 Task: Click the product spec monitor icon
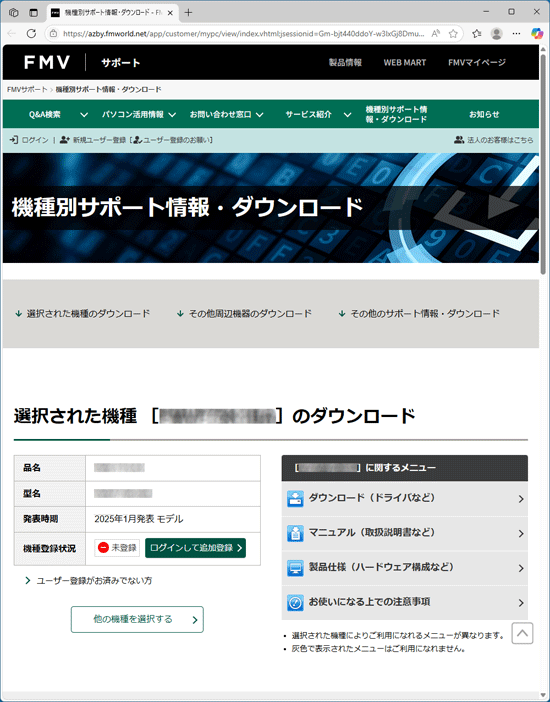coord(295,568)
